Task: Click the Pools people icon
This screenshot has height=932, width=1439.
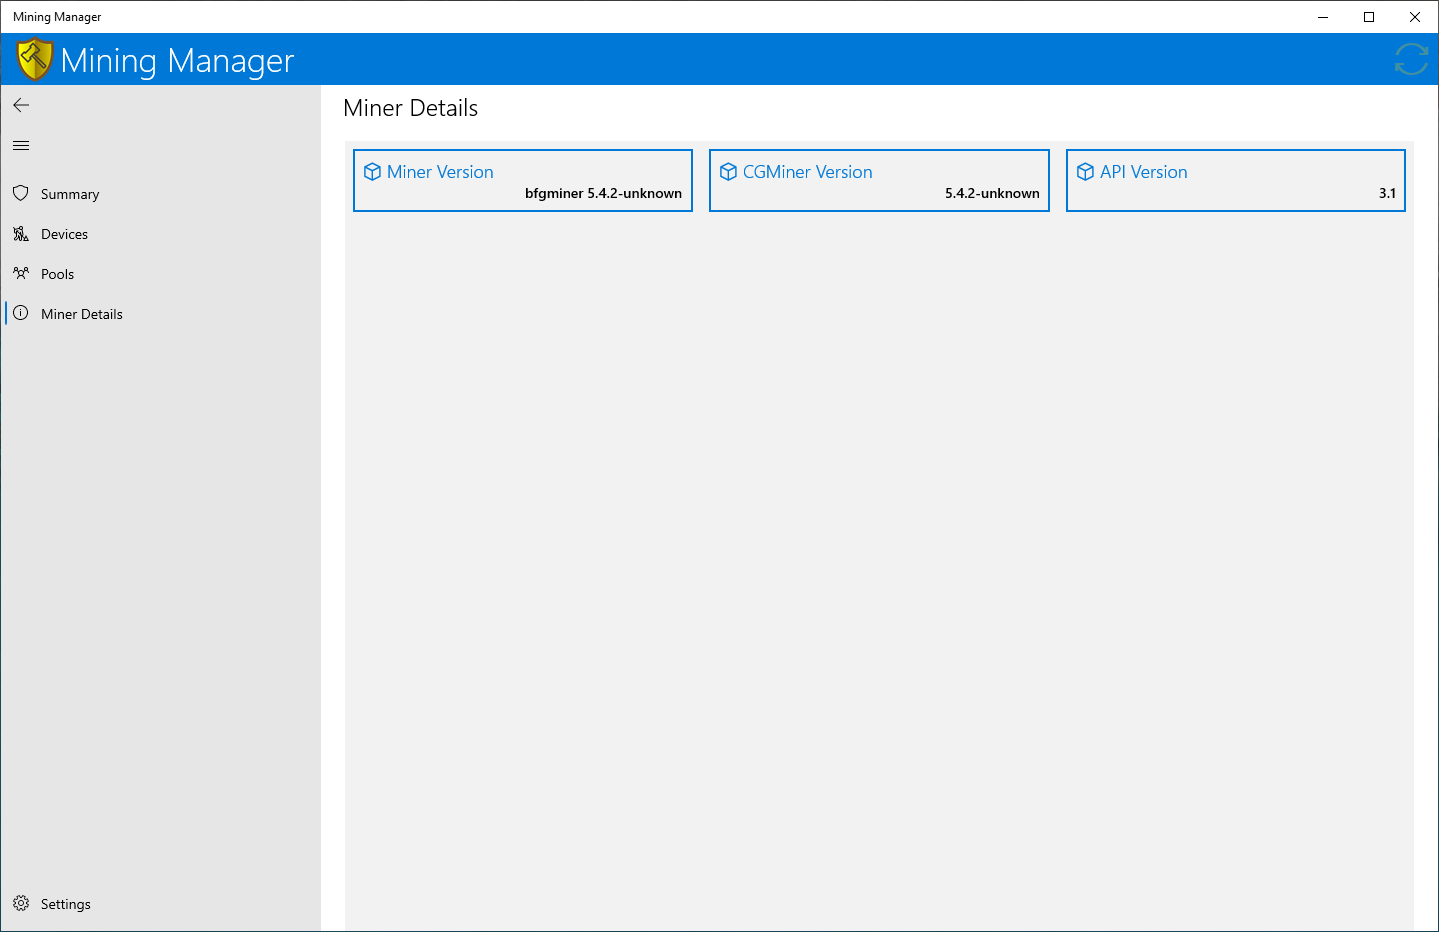Action: 21,273
